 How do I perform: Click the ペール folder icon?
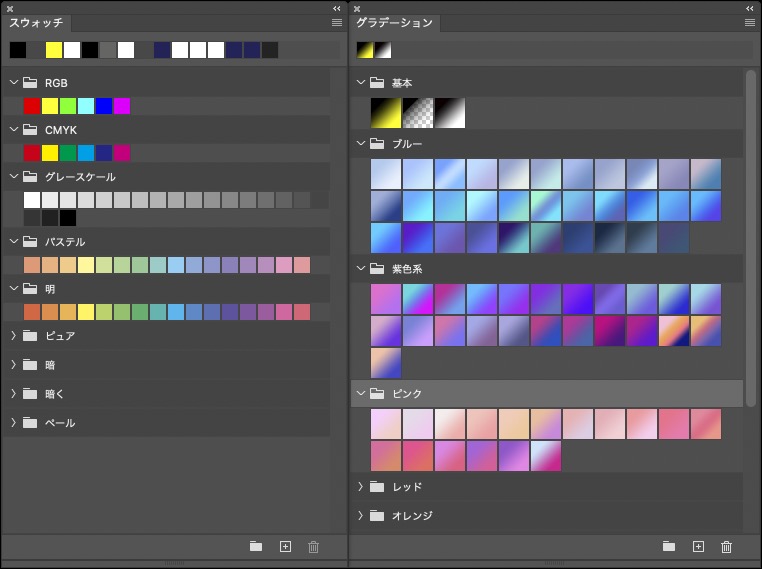pos(30,422)
